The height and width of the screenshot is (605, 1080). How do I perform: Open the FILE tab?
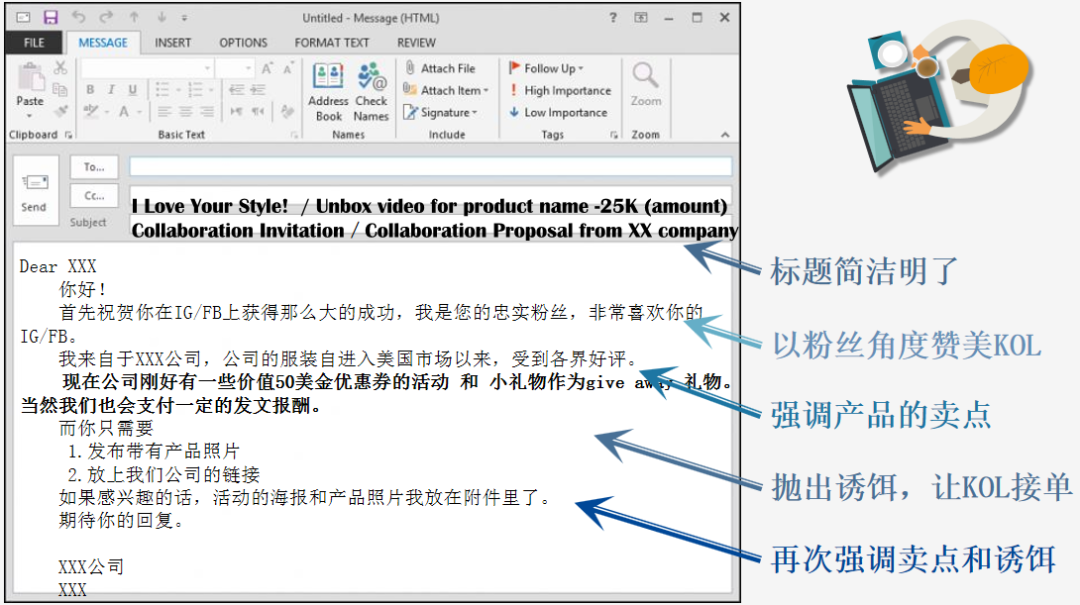(34, 43)
